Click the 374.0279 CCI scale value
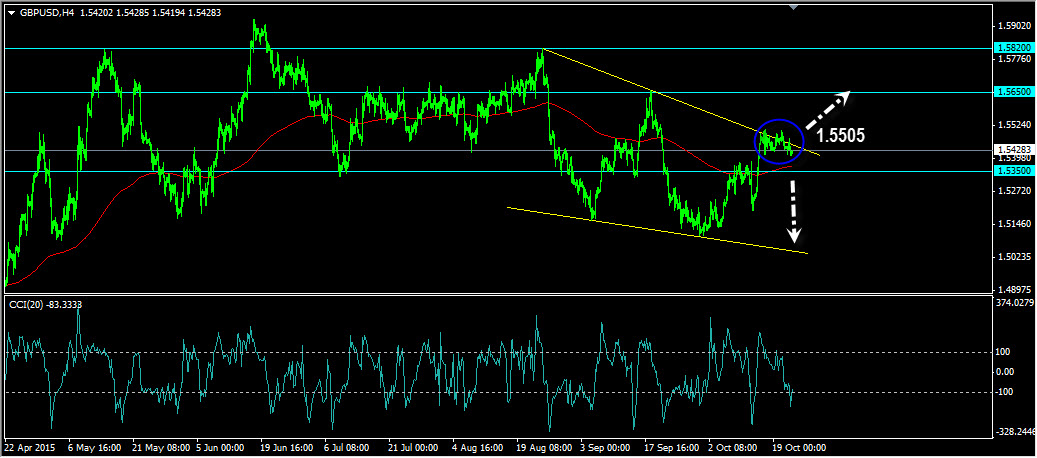 point(1015,303)
